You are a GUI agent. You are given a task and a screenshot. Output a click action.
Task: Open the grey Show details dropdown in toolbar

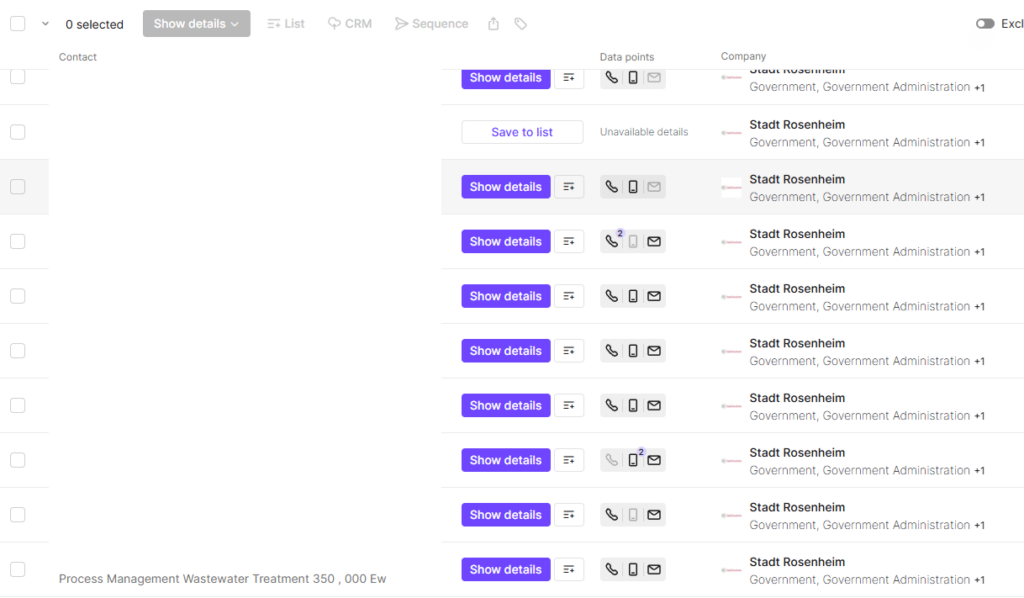click(196, 24)
